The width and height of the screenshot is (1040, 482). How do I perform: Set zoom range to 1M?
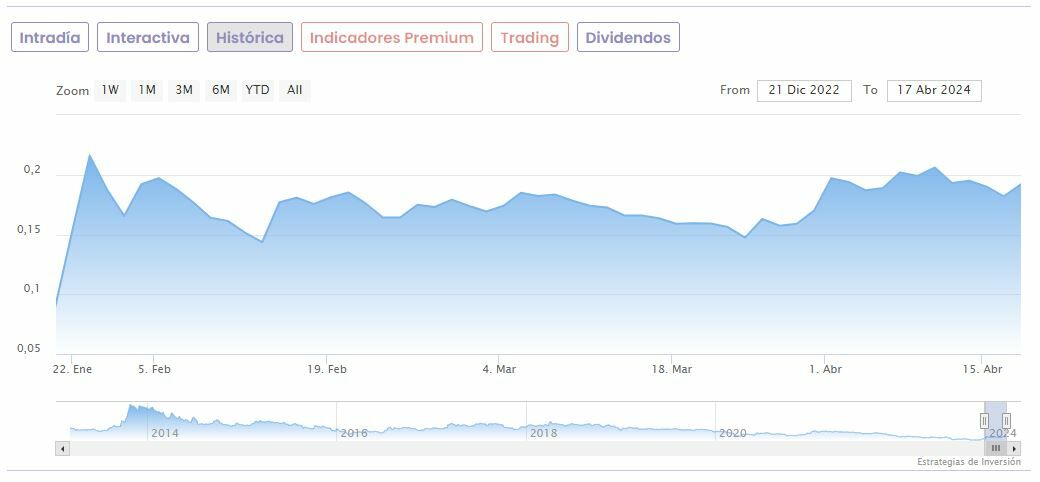tap(147, 90)
